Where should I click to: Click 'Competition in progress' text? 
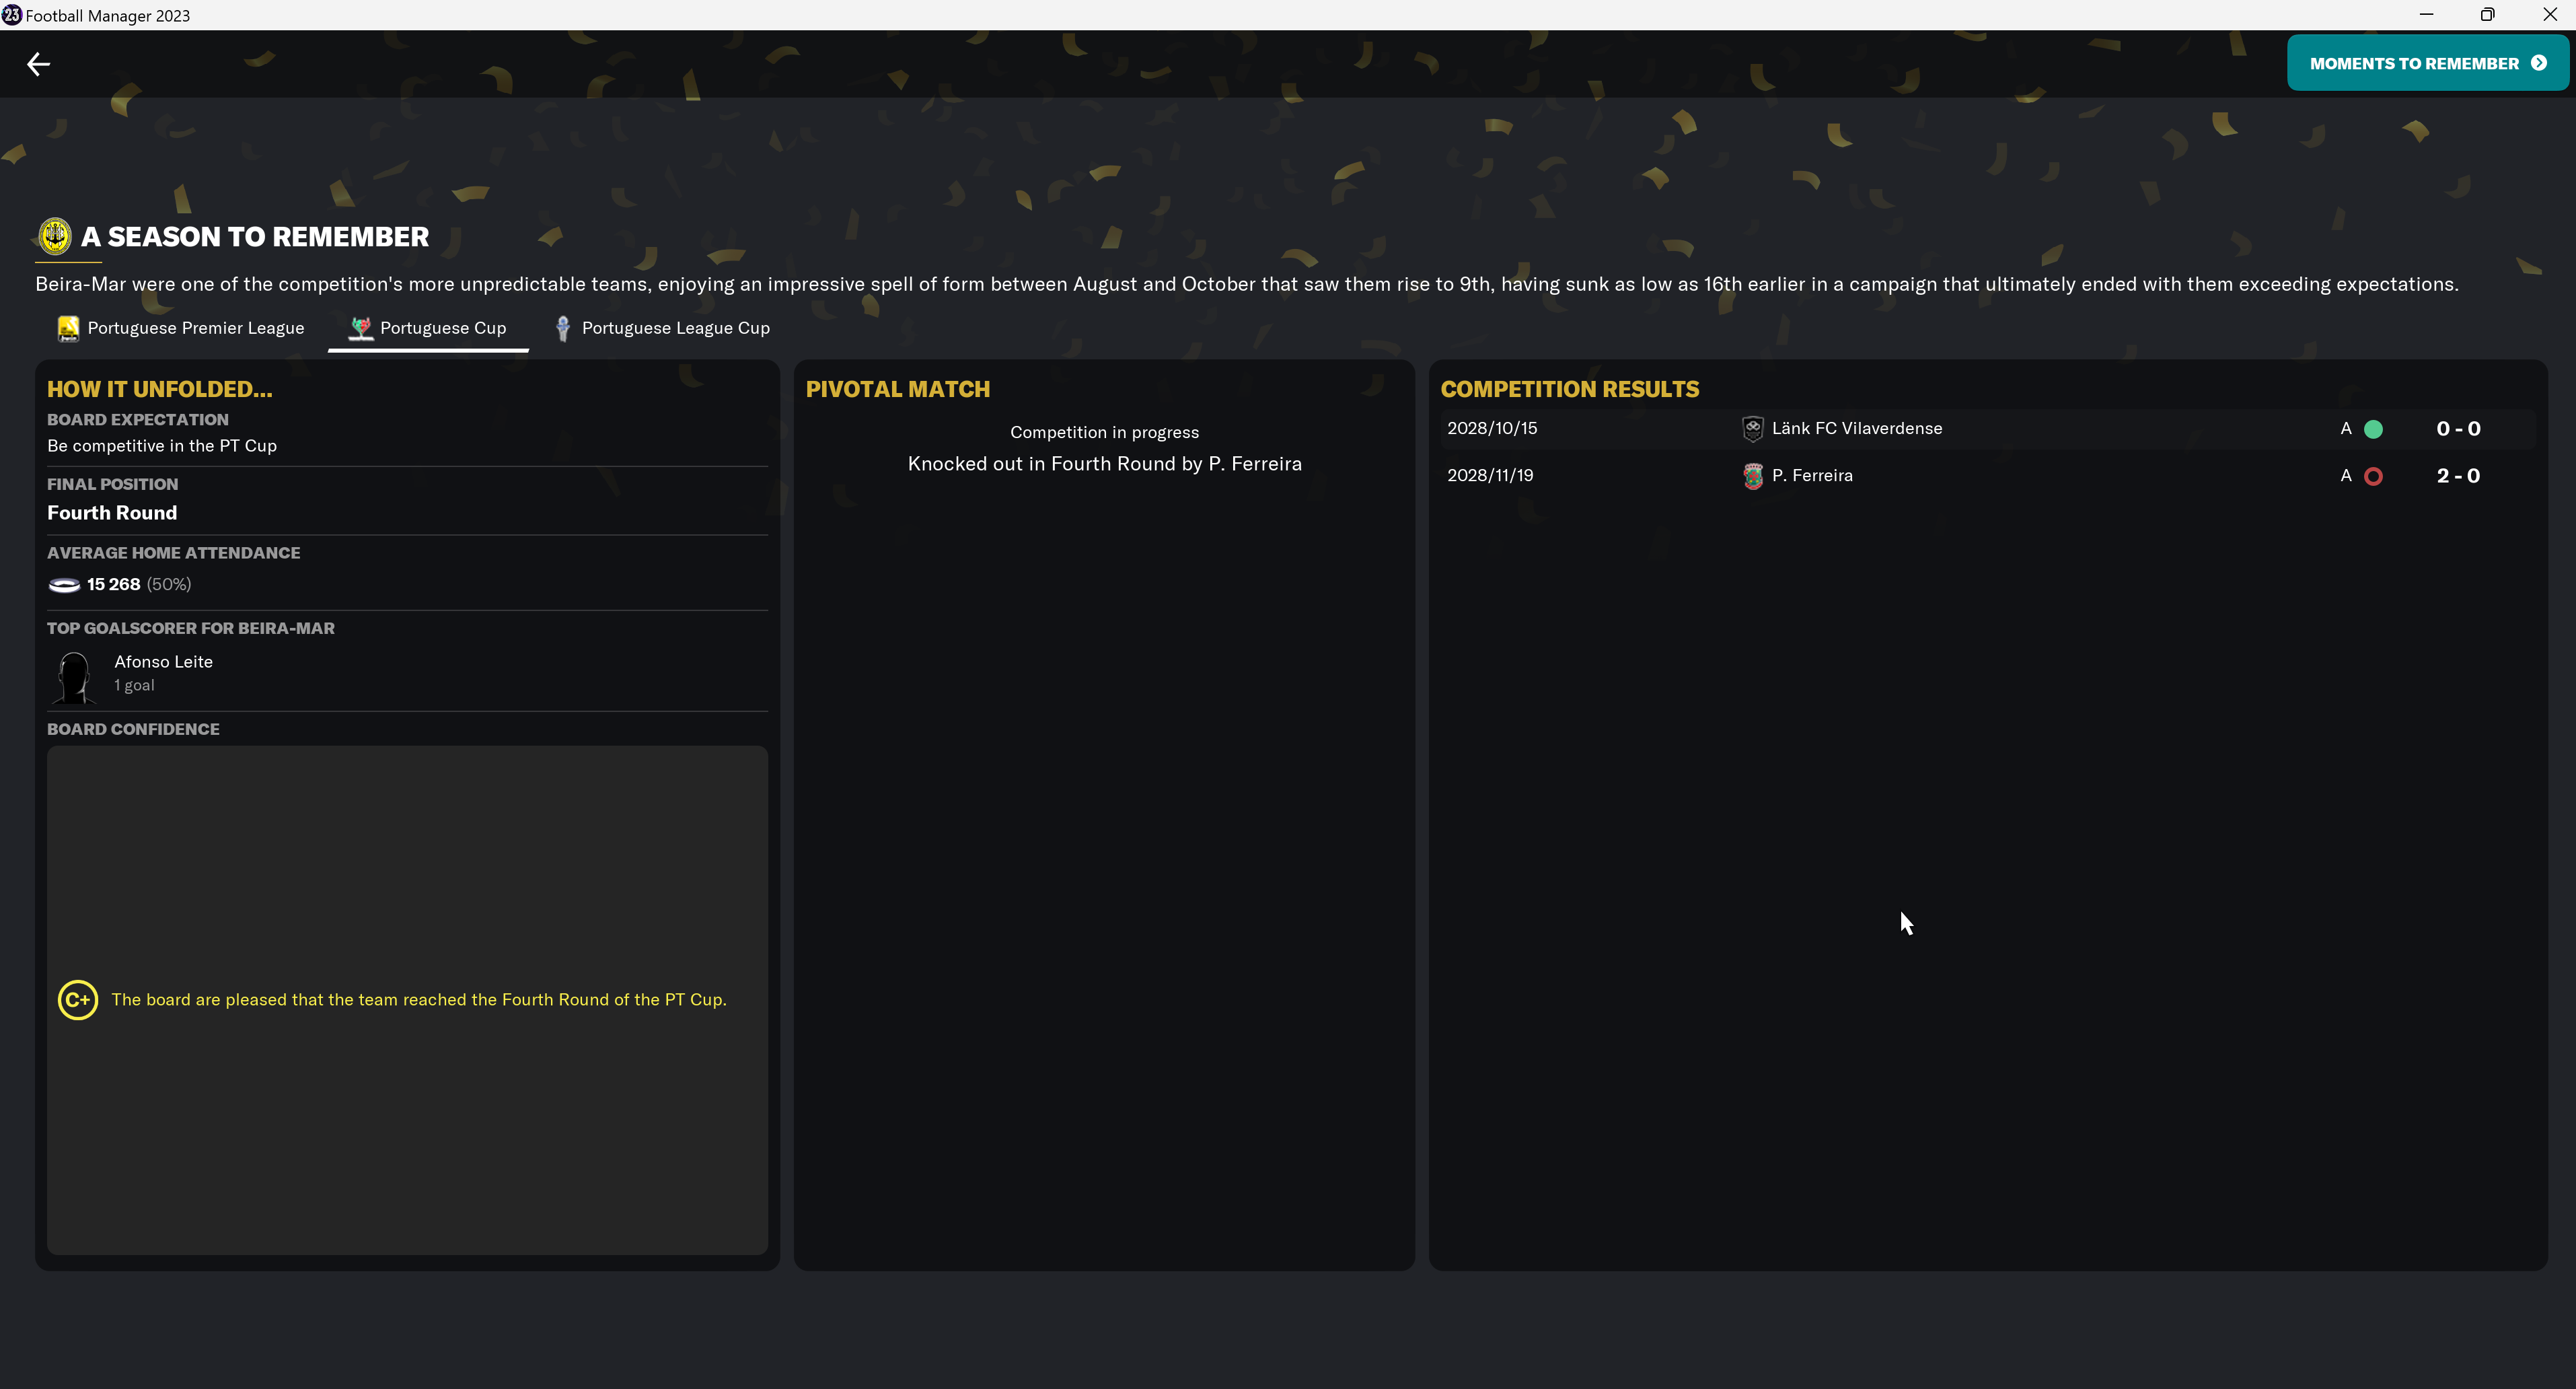(x=1104, y=432)
